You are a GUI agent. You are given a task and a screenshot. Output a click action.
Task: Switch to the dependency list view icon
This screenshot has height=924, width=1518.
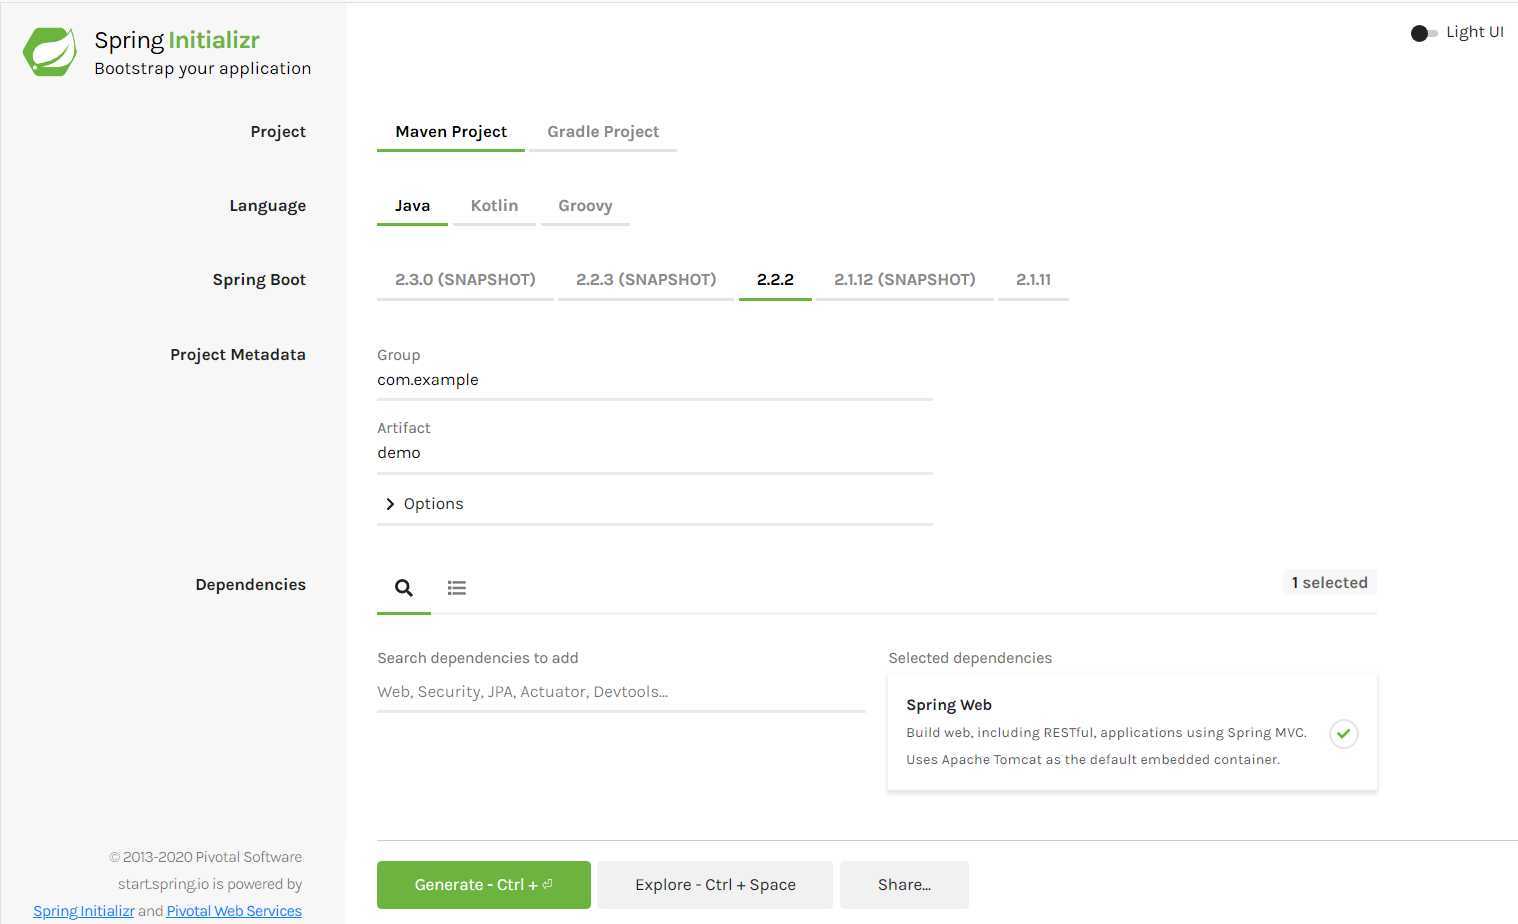coord(457,588)
